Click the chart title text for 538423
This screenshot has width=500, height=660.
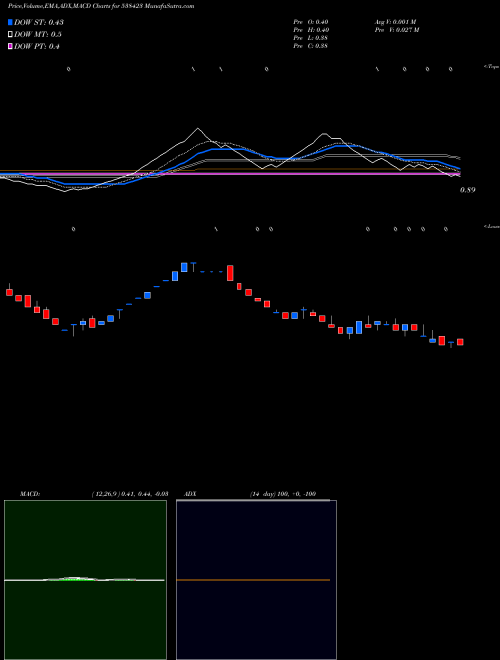point(101,6)
